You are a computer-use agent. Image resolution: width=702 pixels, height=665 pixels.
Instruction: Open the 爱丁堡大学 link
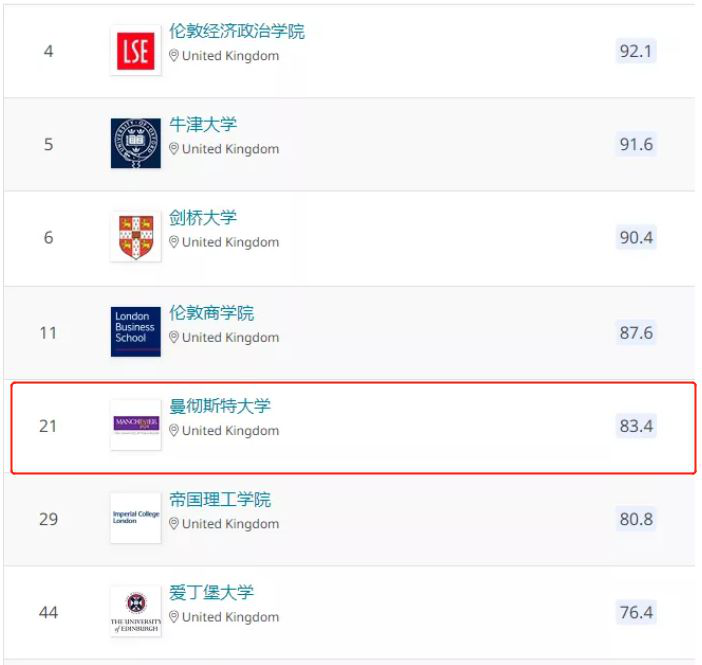pyautogui.click(x=211, y=592)
